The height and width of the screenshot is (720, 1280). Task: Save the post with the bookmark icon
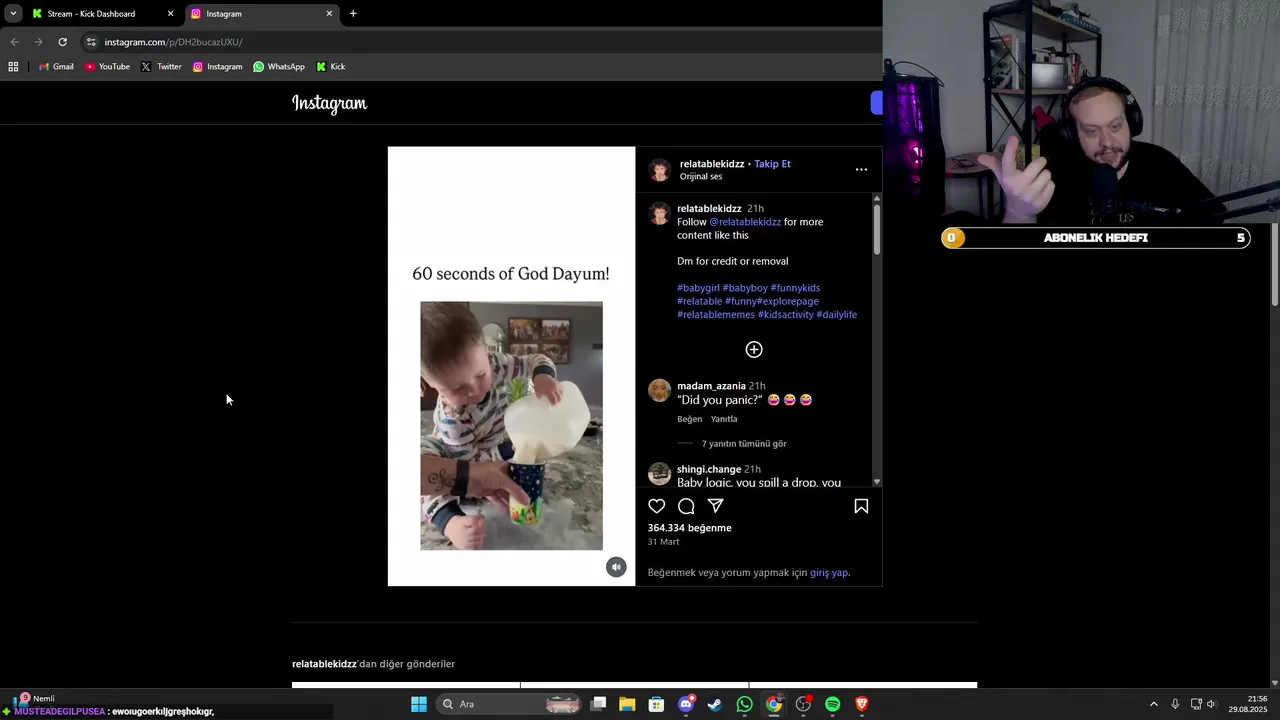861,506
